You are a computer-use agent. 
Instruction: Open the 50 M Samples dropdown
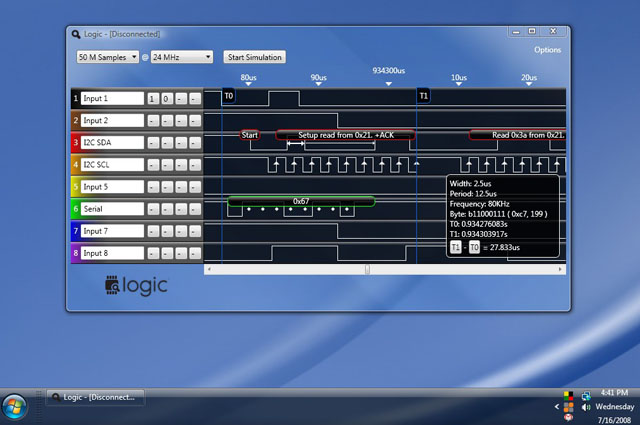(x=107, y=57)
